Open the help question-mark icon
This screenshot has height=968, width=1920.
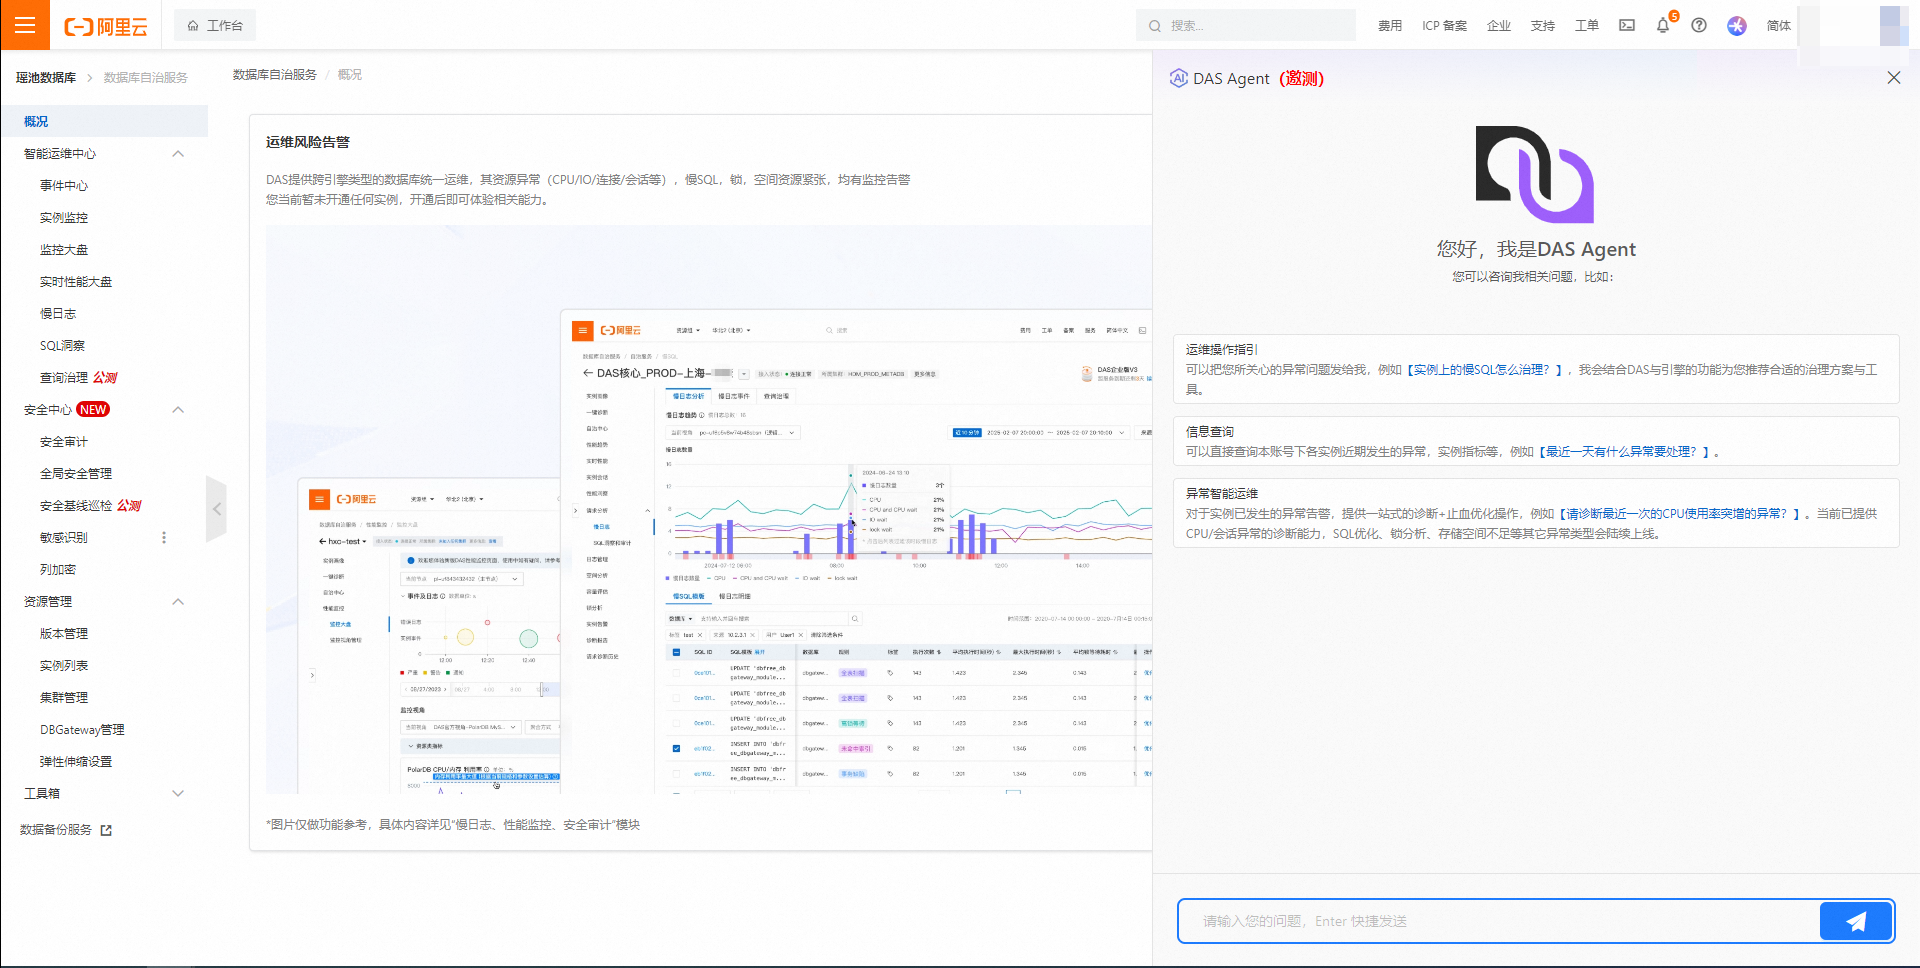pos(1699,25)
